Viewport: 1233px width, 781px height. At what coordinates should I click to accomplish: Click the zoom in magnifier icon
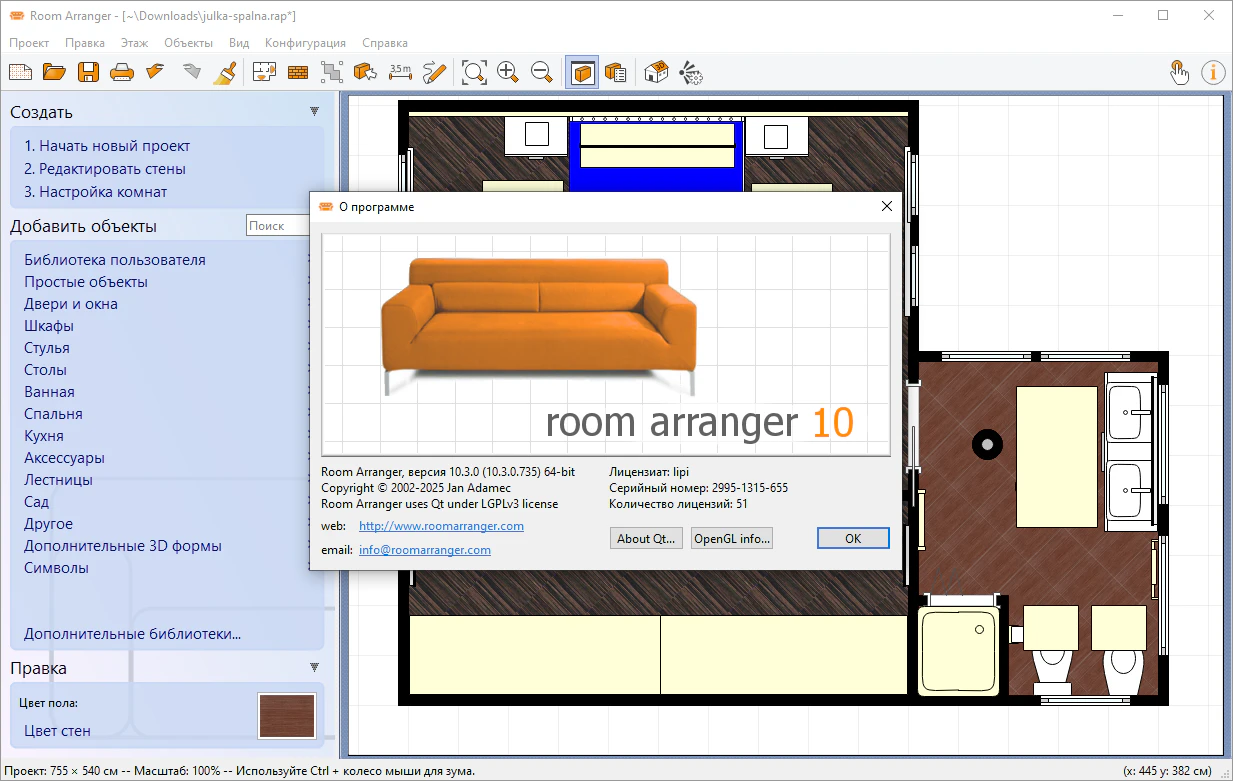point(508,72)
